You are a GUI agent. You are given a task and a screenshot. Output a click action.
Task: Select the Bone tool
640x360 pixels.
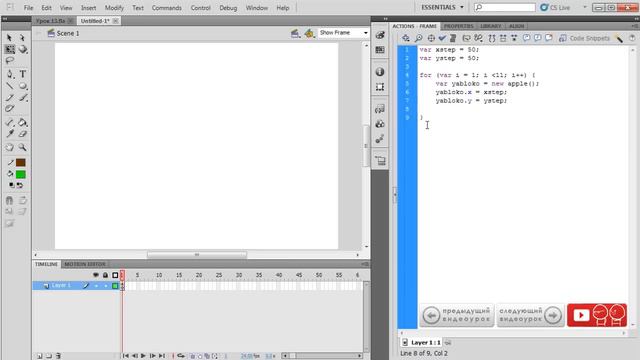tap(10, 122)
